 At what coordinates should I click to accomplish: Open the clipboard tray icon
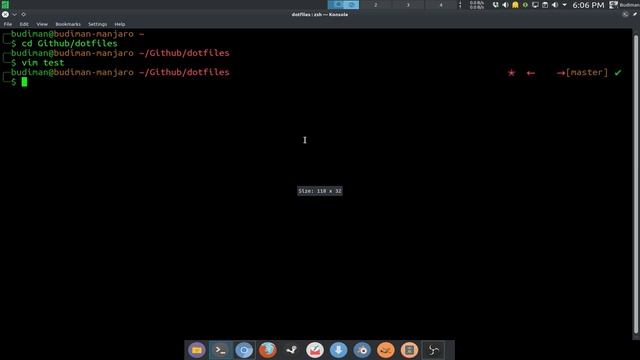point(545,5)
